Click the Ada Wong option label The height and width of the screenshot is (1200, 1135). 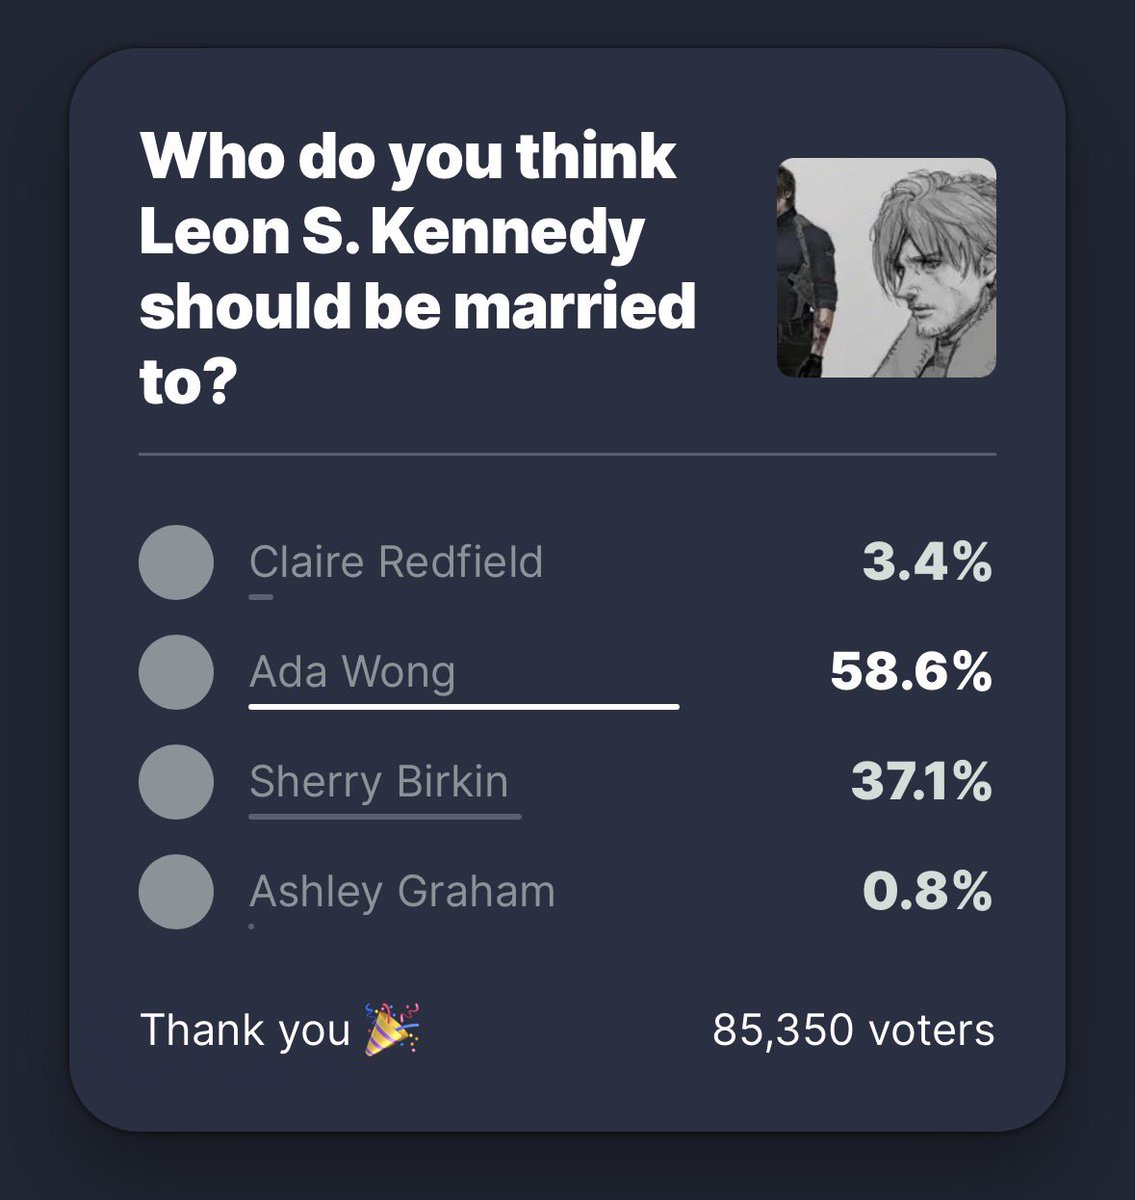pyautogui.click(x=352, y=672)
